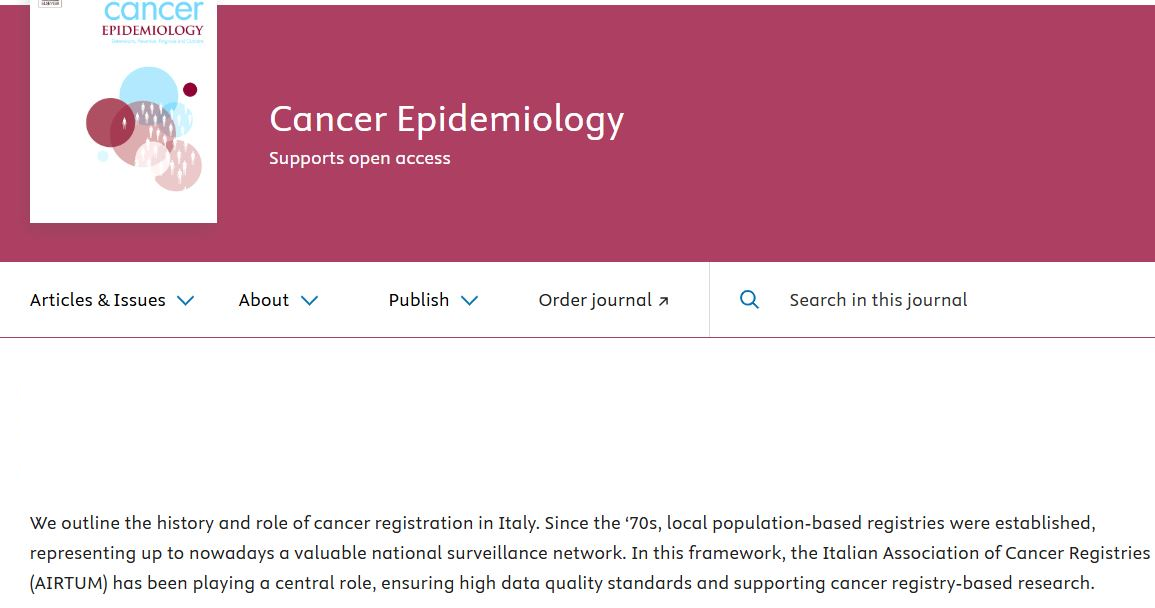Select the Publish menu label
Image resolution: width=1155 pixels, height=608 pixels.
tap(419, 300)
